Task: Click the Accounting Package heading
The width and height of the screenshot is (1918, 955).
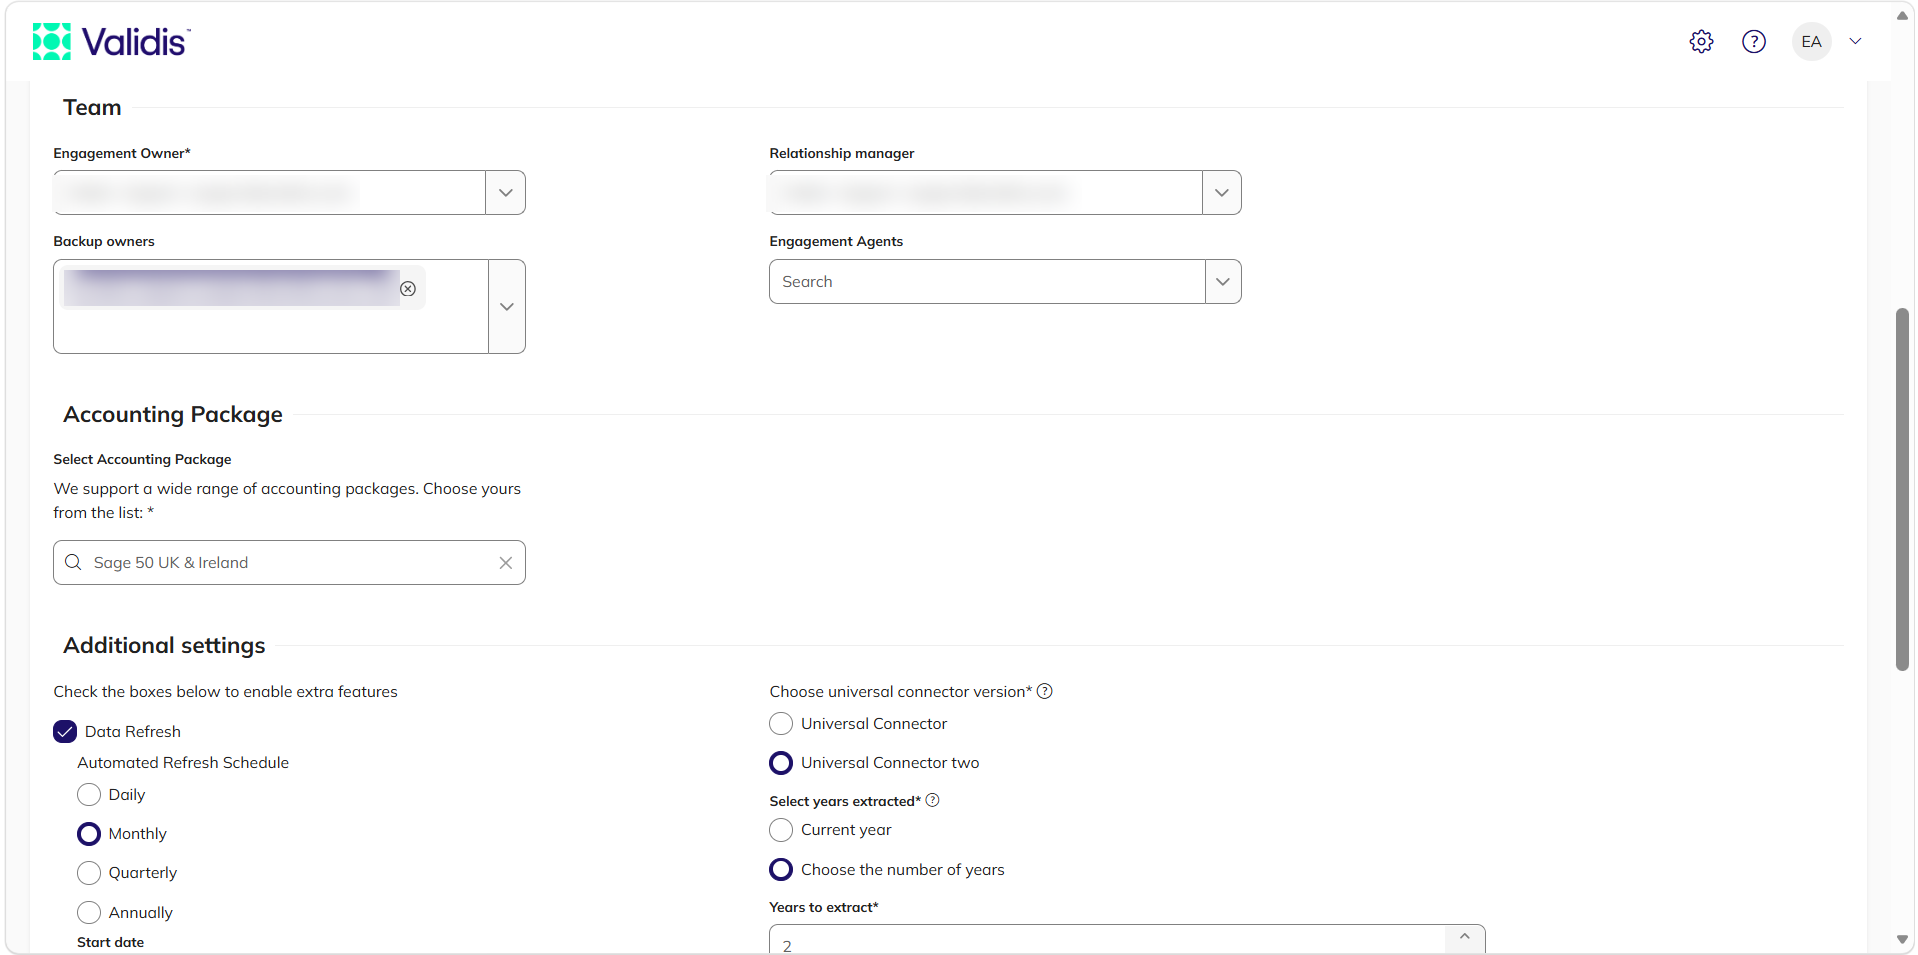Action: 173,414
